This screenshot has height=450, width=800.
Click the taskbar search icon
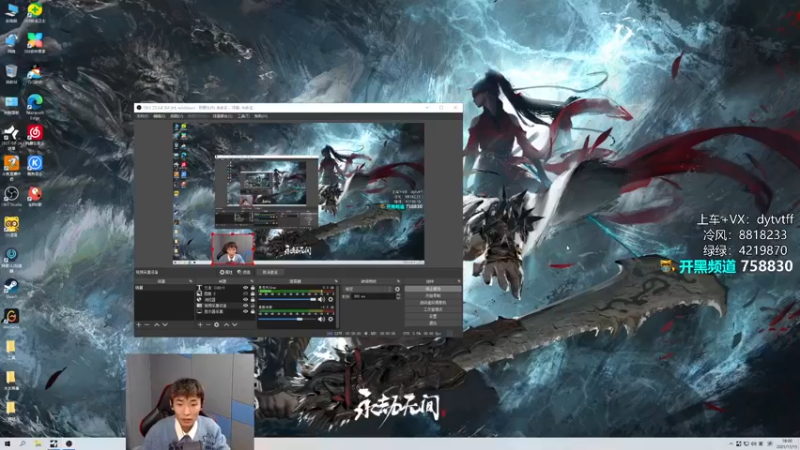pos(22,444)
